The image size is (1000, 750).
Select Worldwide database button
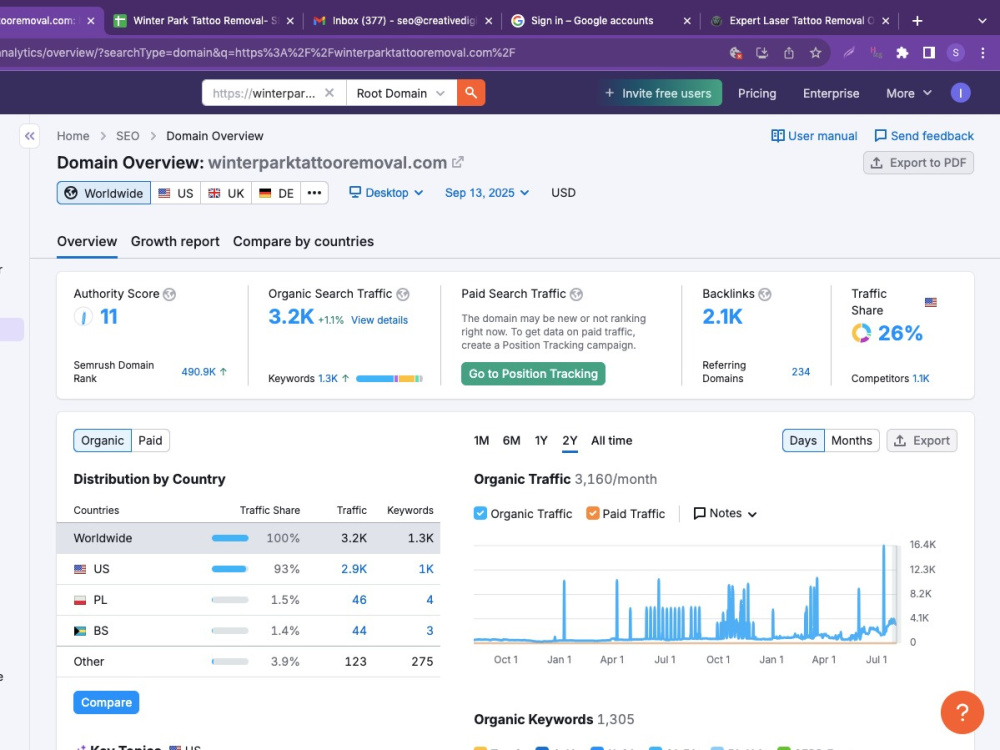point(103,193)
